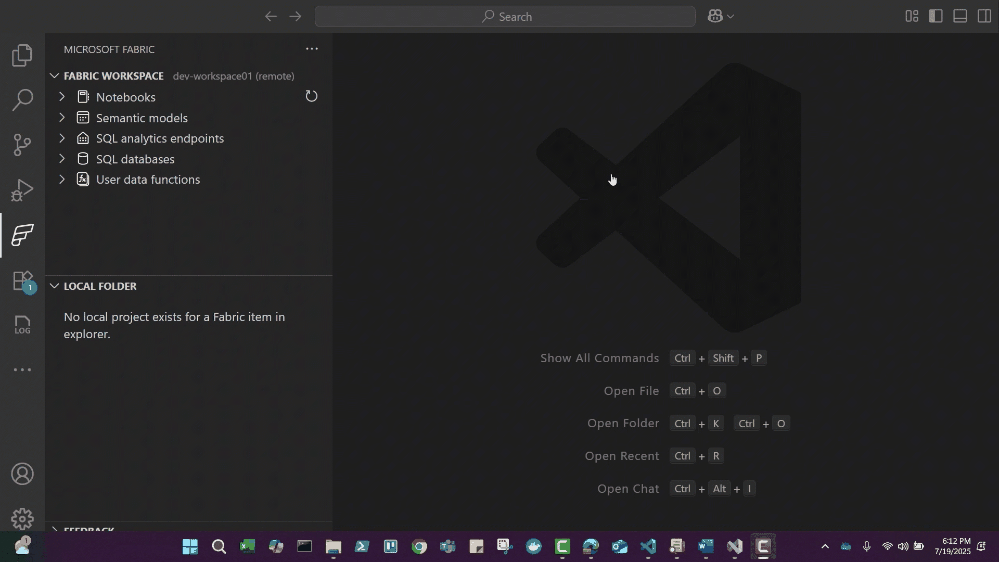Click the MICROSOFT FABRIC panel title
The height and width of the screenshot is (562, 999).
(x=109, y=49)
